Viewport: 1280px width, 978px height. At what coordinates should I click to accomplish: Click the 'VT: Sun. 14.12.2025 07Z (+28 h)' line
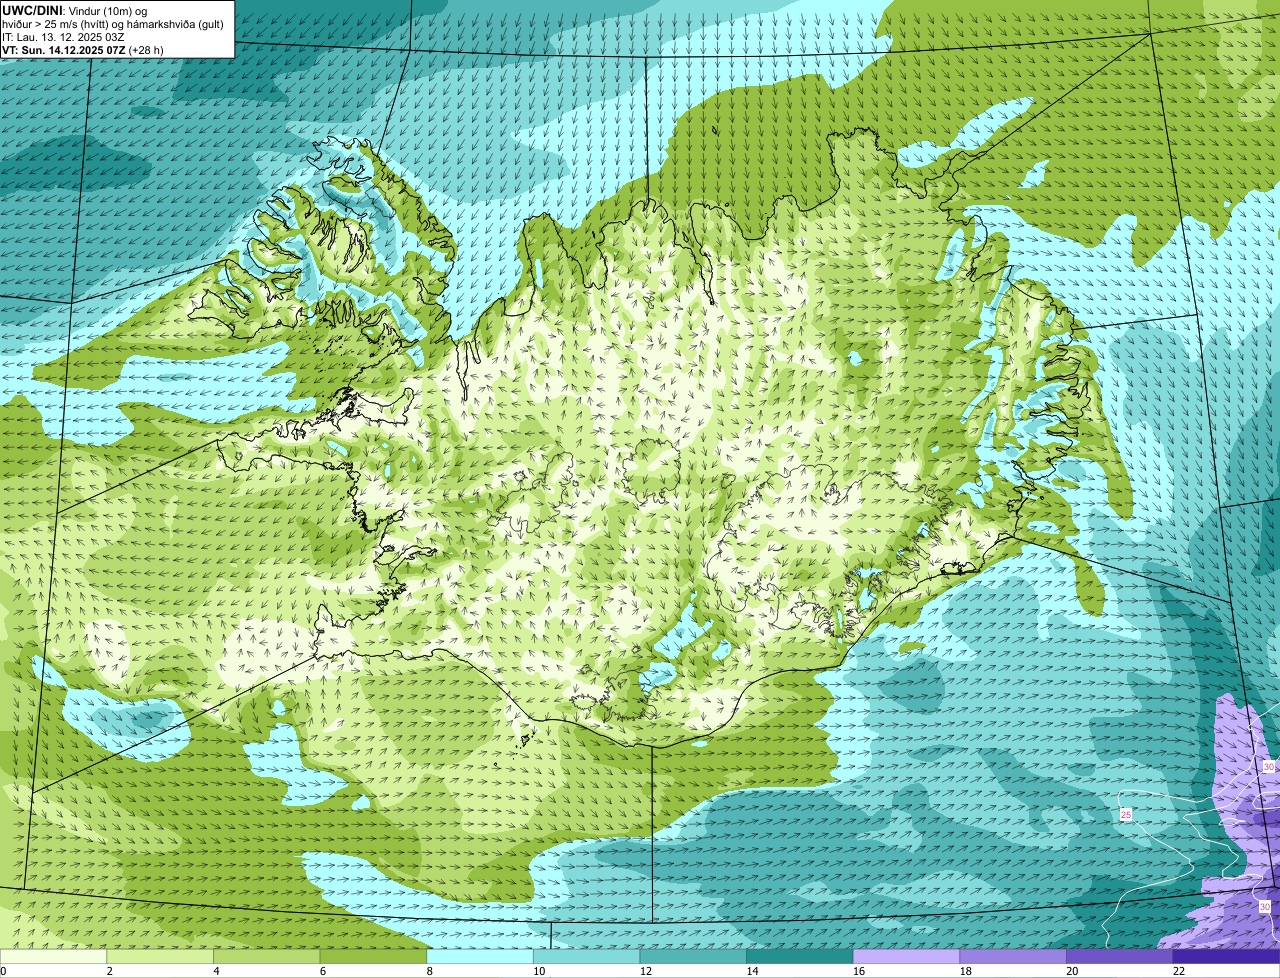[83, 49]
